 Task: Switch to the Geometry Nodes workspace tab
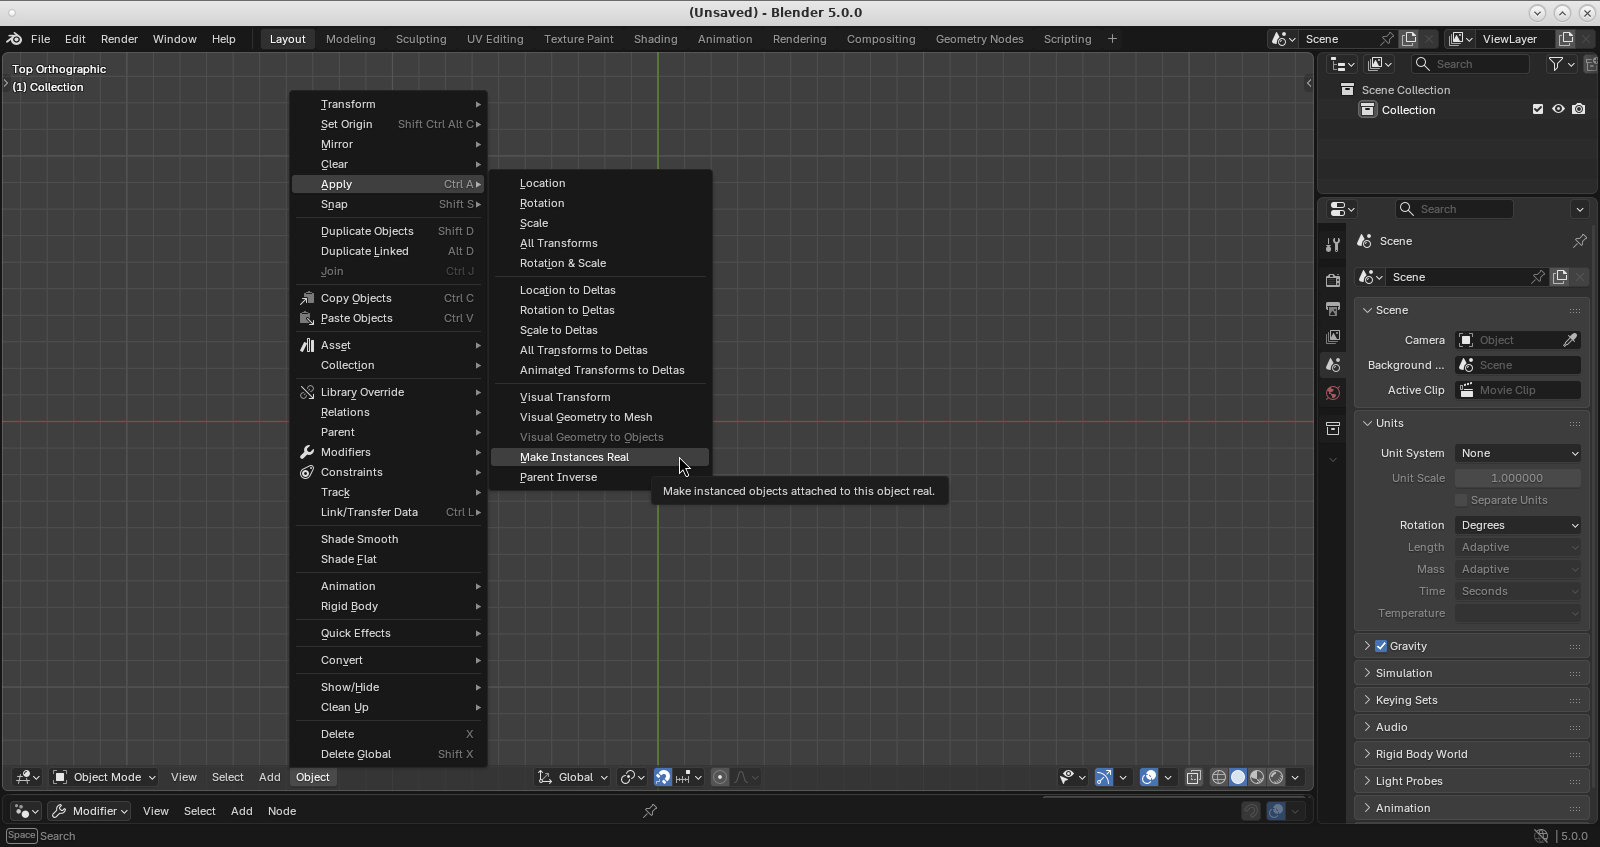(x=979, y=39)
